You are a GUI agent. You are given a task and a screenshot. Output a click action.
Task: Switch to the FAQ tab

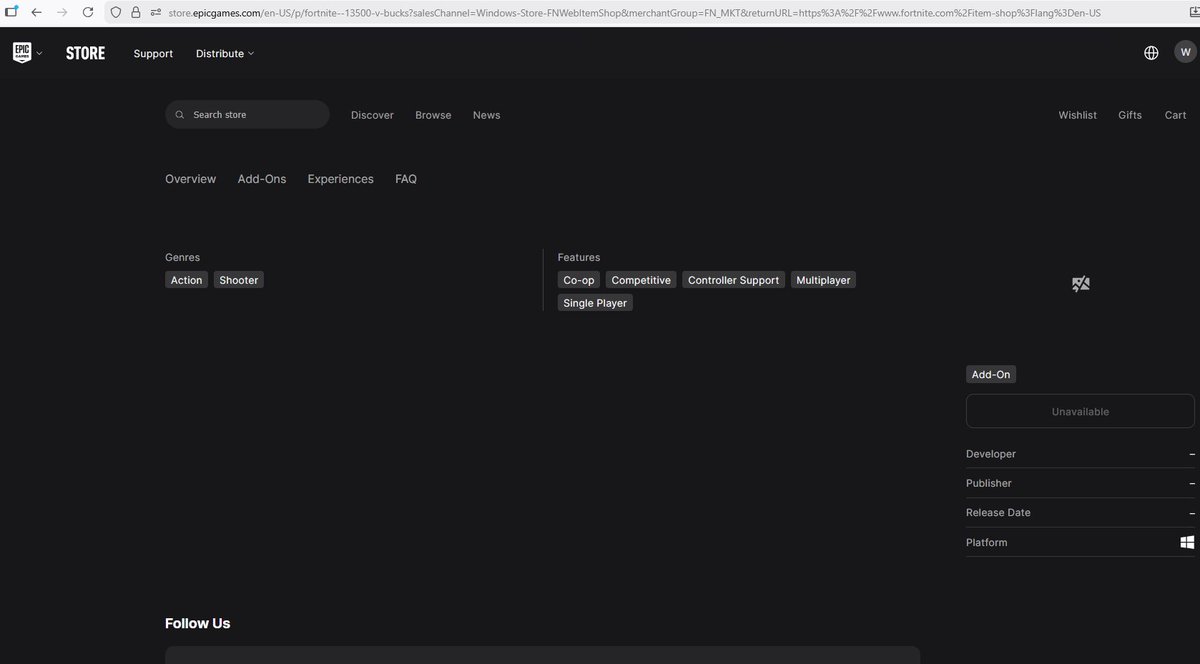[406, 179]
